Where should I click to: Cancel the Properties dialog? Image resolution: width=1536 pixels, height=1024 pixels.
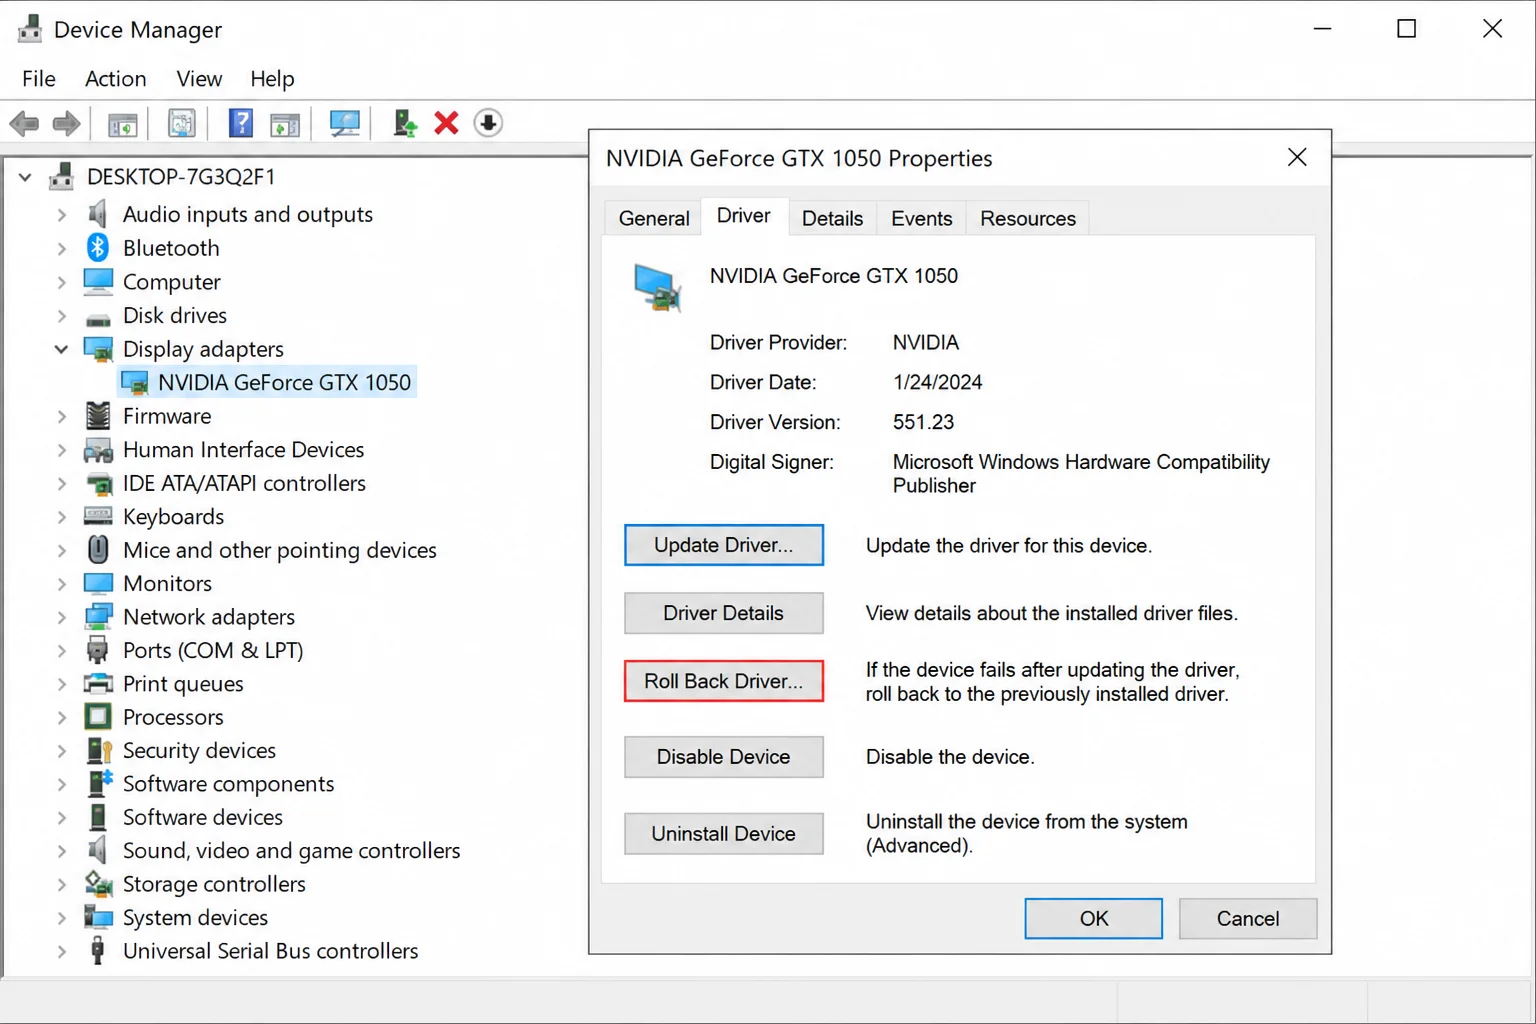1248,918
